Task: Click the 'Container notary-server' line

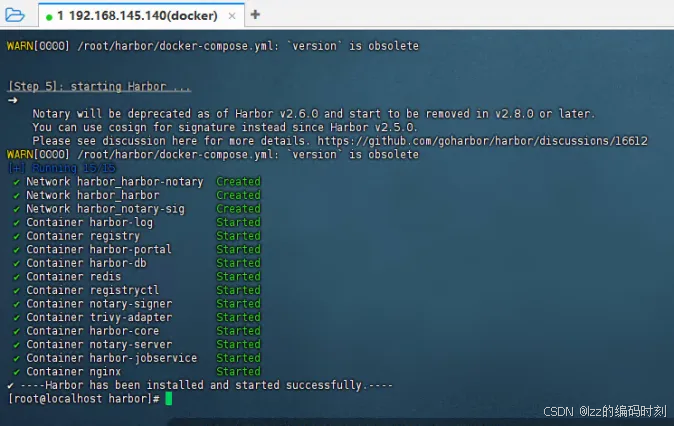Action: 137,344
